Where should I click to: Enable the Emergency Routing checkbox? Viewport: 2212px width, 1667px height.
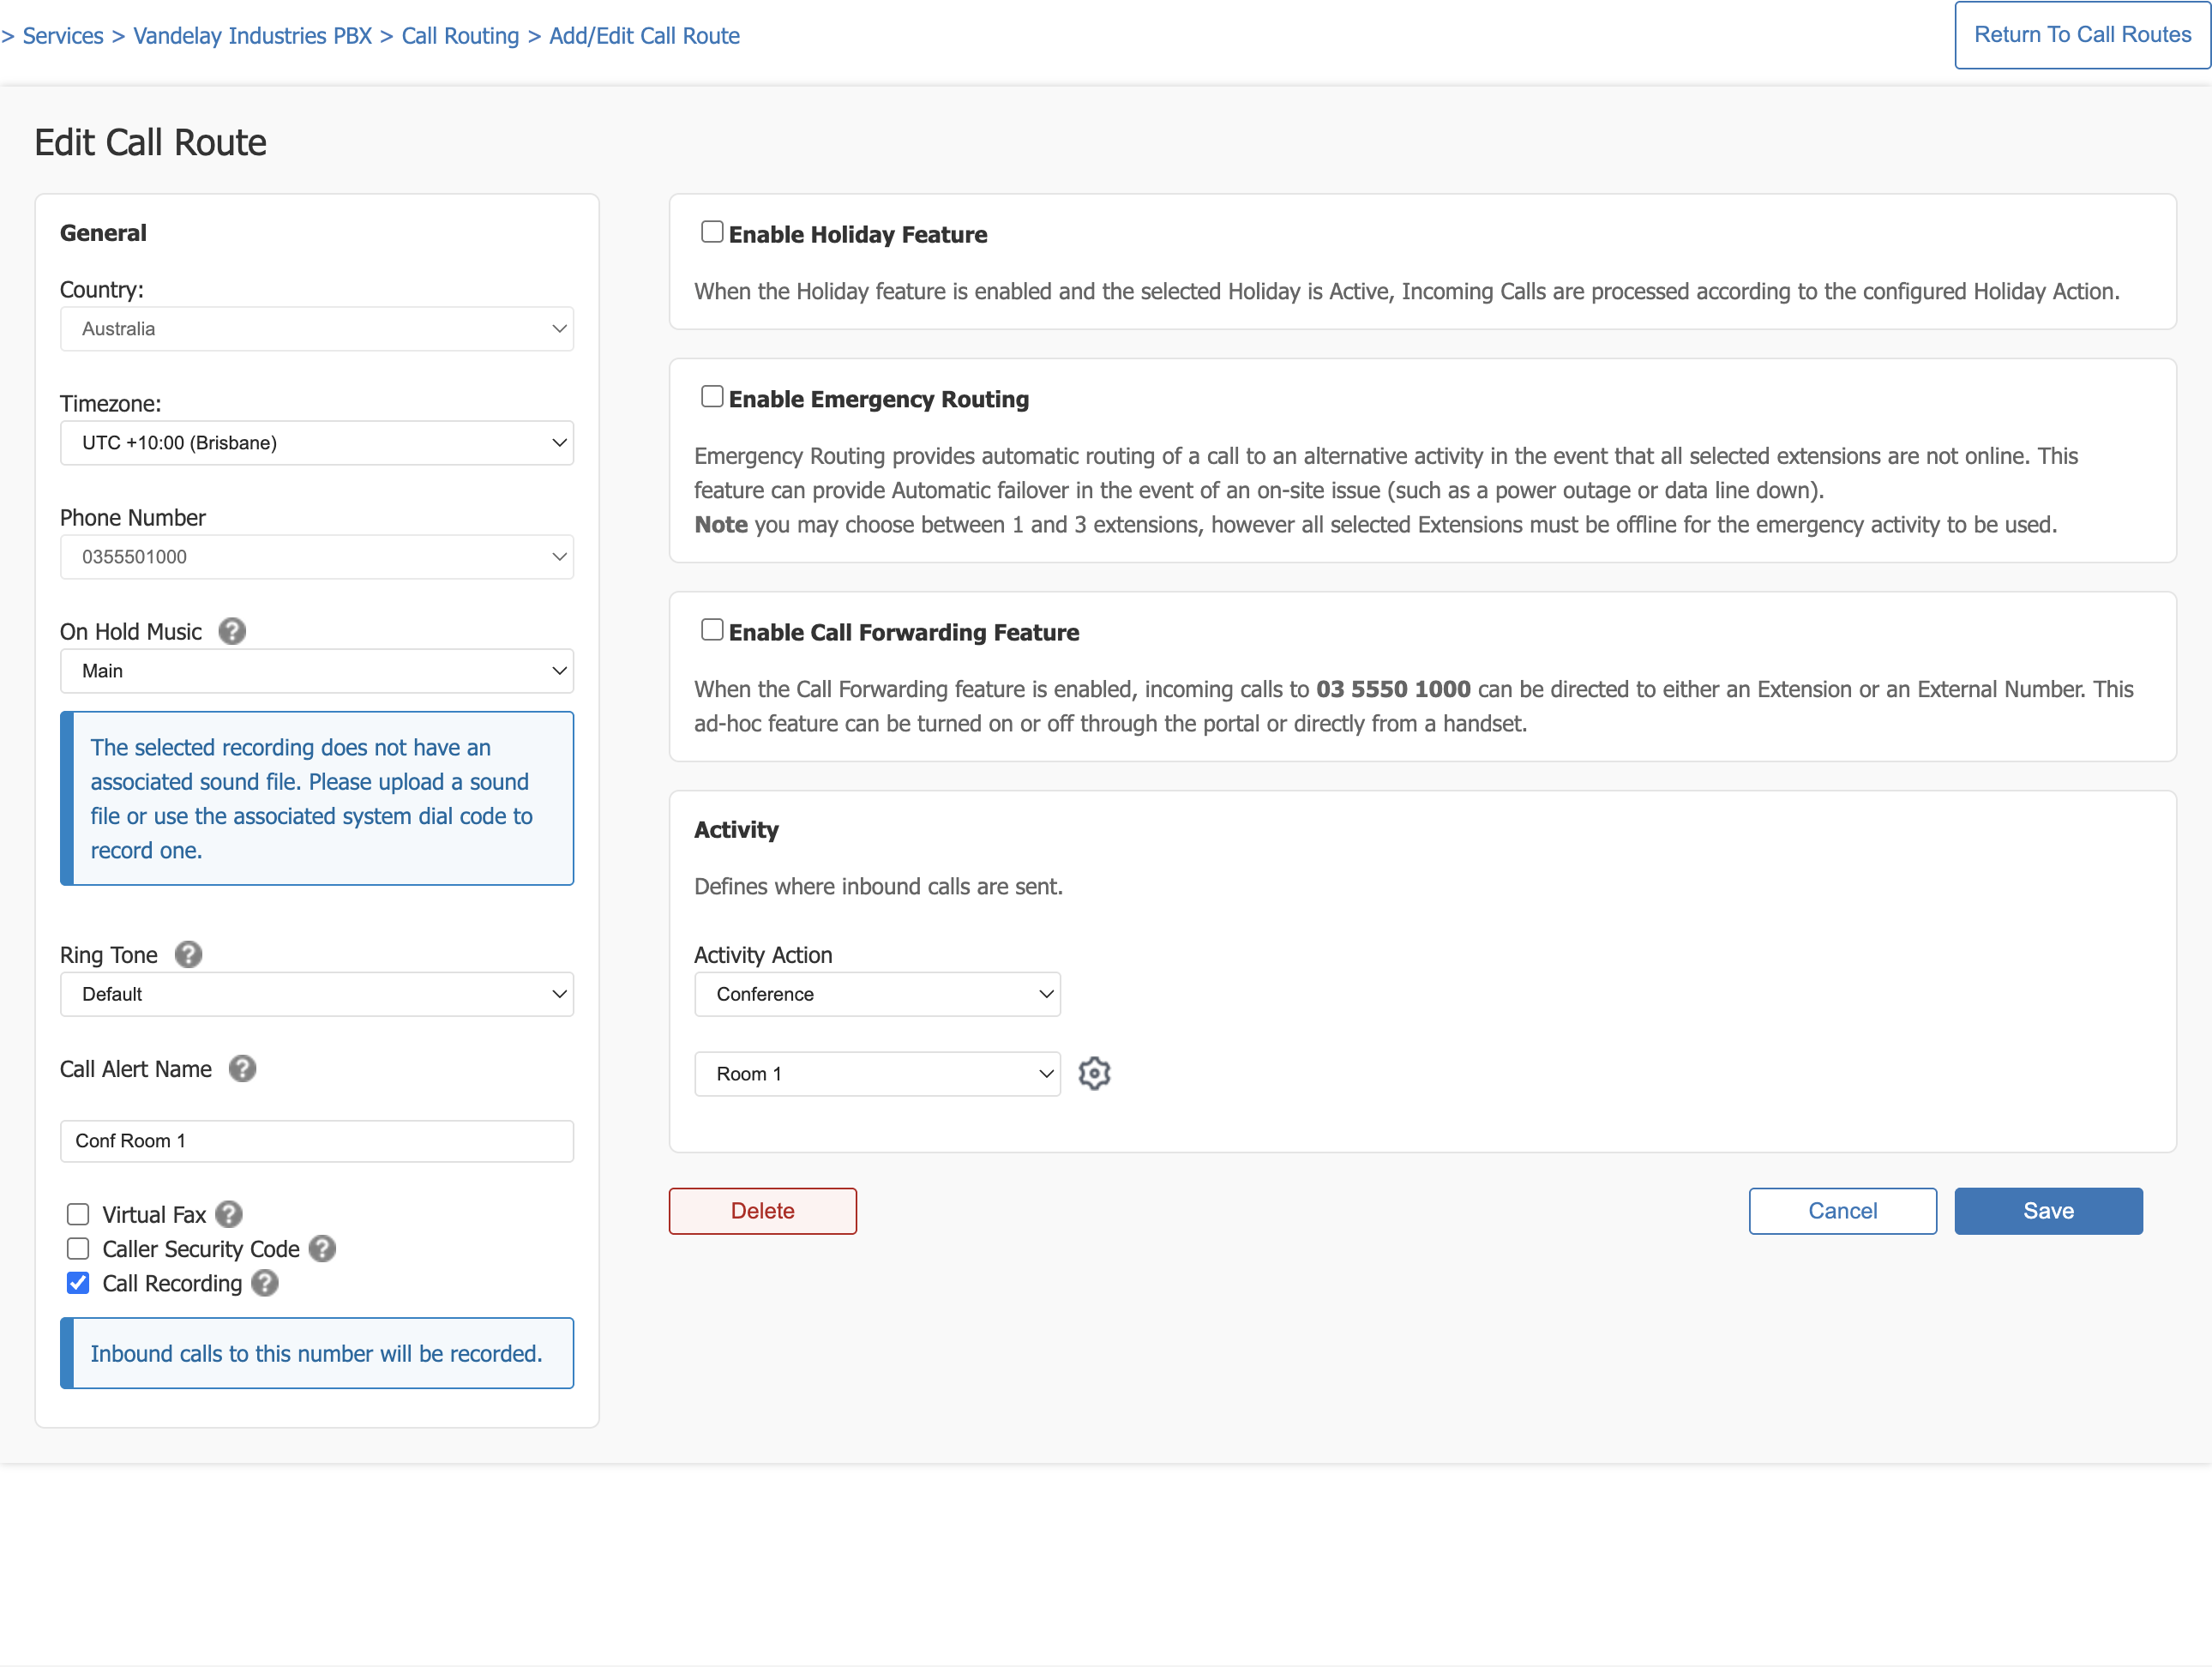(712, 397)
